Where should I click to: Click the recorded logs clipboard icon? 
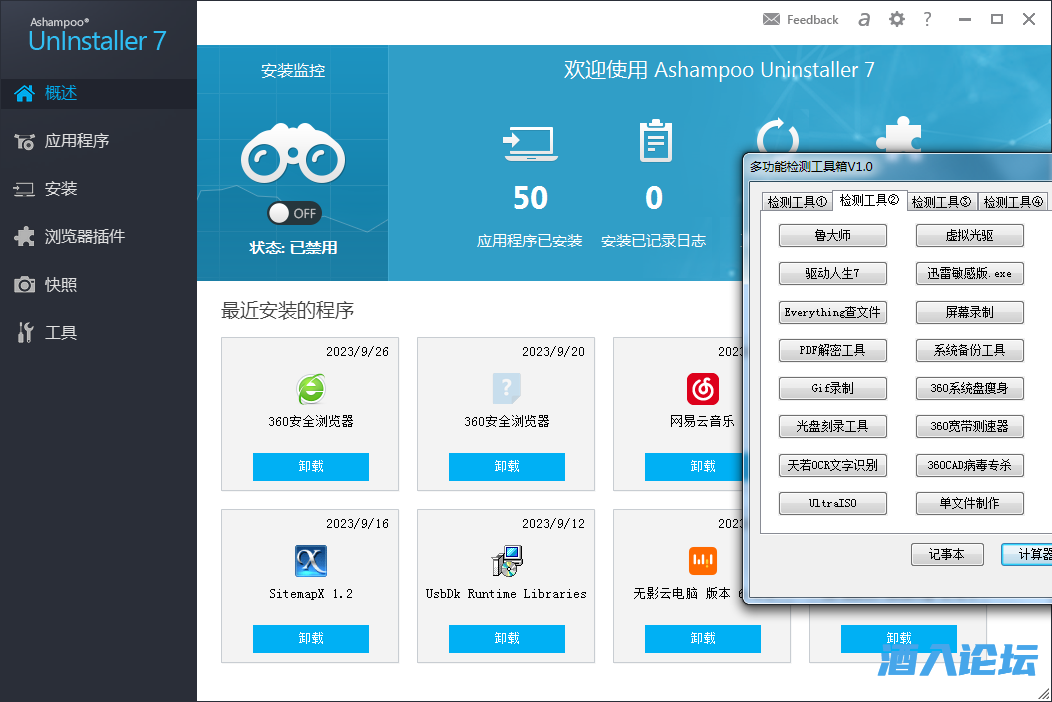pos(654,141)
